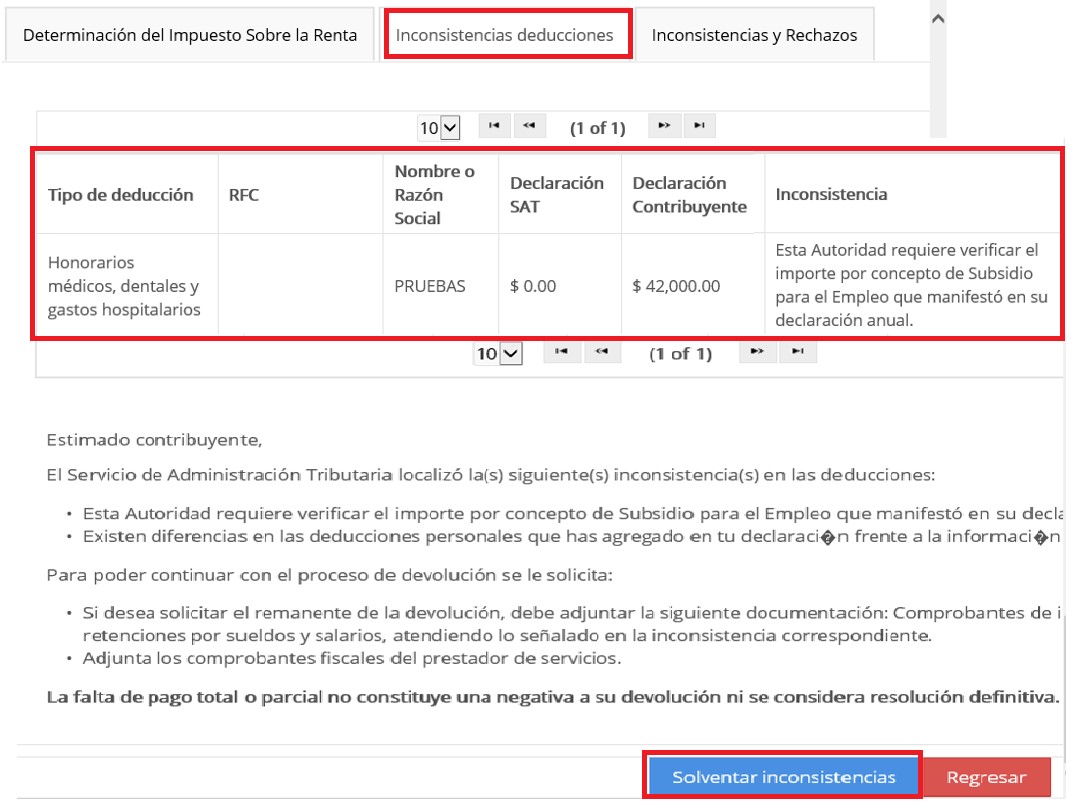Click the $ 42,000.00 Declaración Contribuyente cell
The image size is (1073, 809).
point(676,286)
